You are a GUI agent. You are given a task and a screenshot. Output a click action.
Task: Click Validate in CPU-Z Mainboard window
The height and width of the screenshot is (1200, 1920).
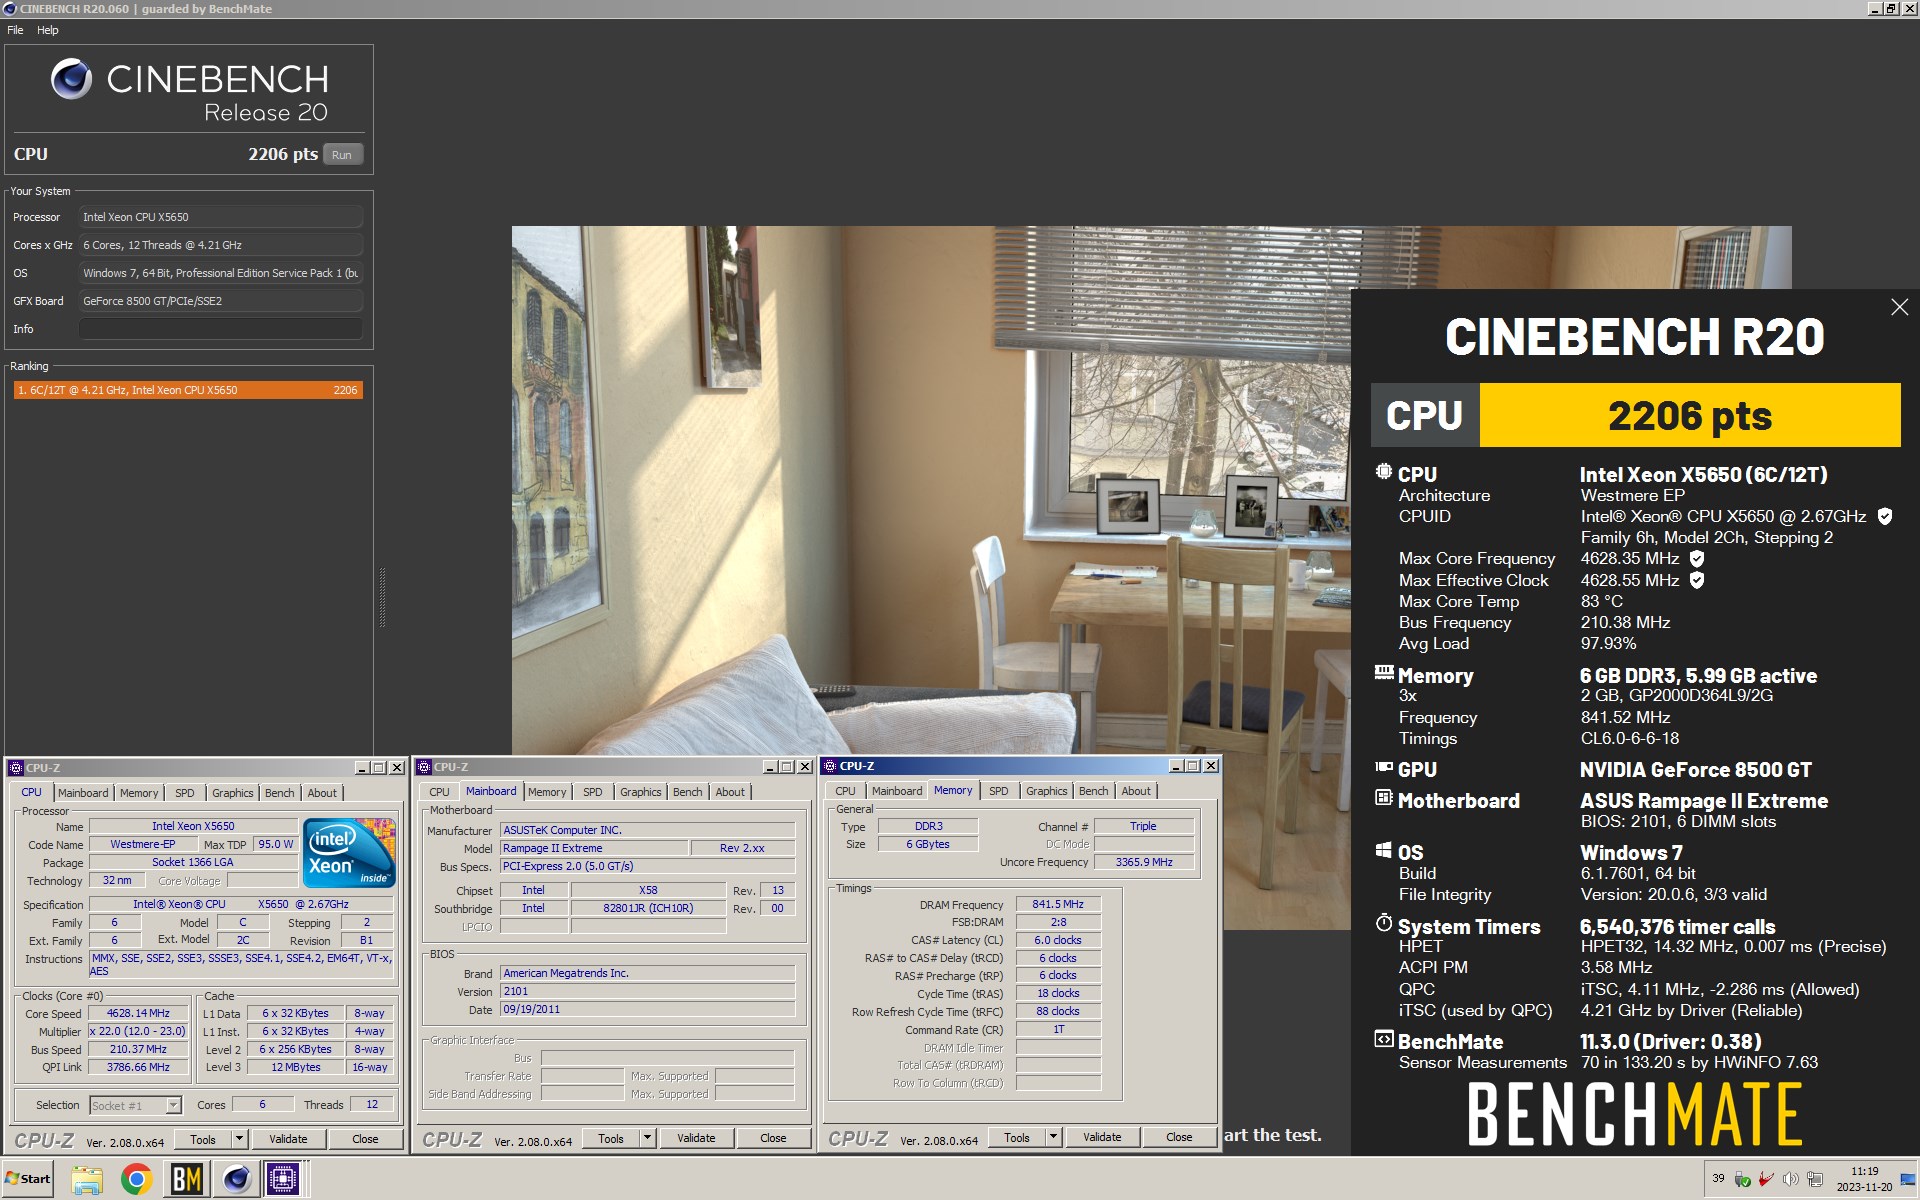point(696,1138)
